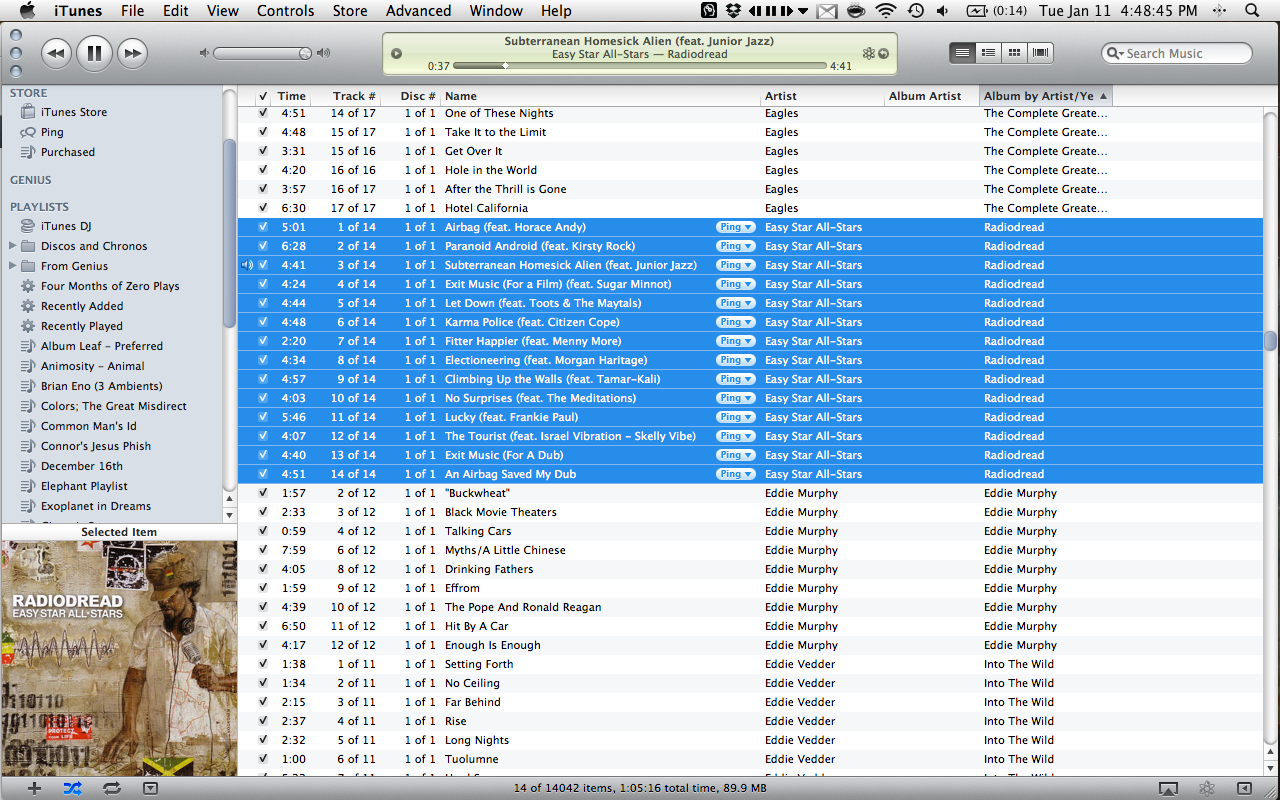Open the iTunes DJ playlist
This screenshot has height=800, width=1280.
tap(65, 226)
